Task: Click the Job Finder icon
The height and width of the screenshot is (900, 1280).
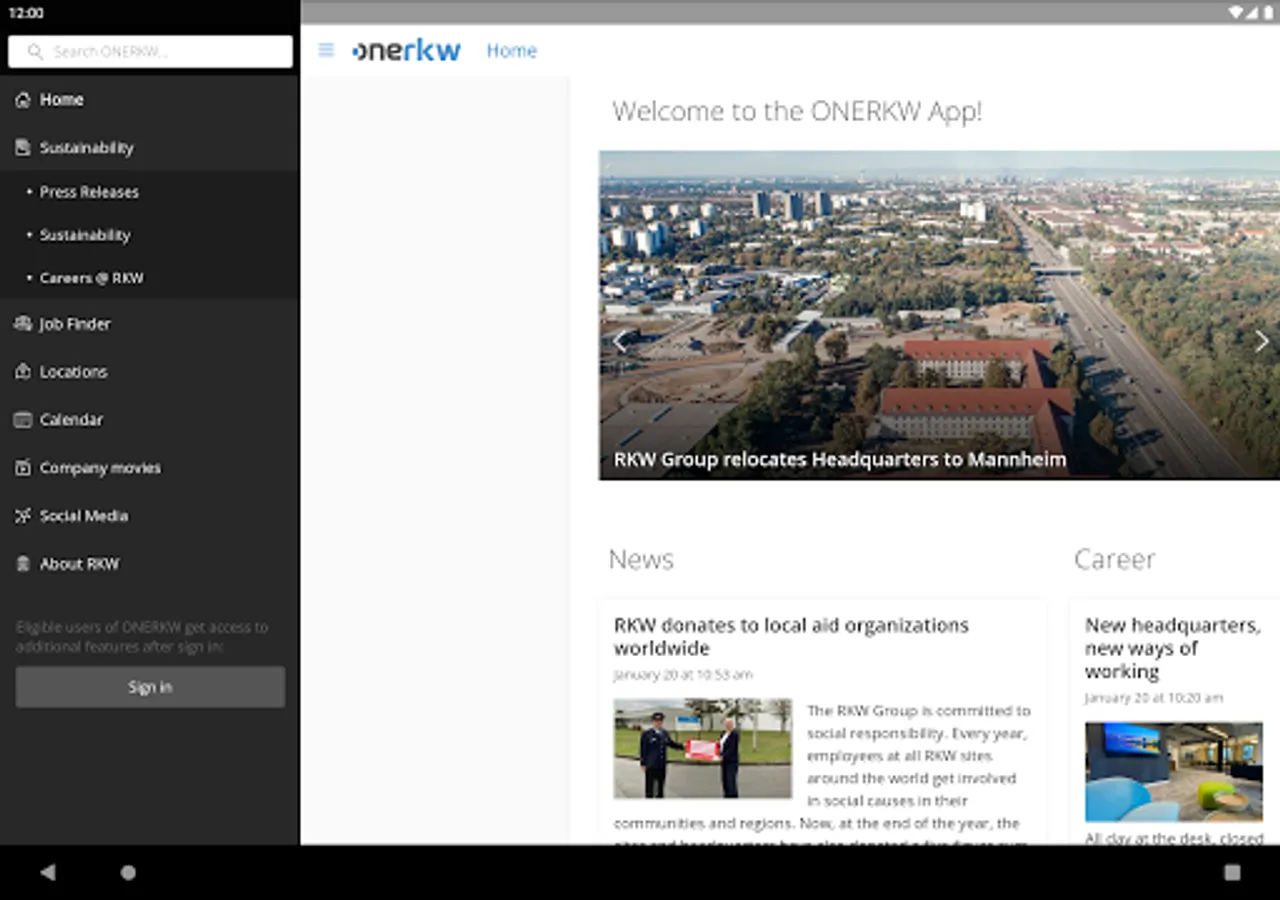Action: tap(23, 324)
